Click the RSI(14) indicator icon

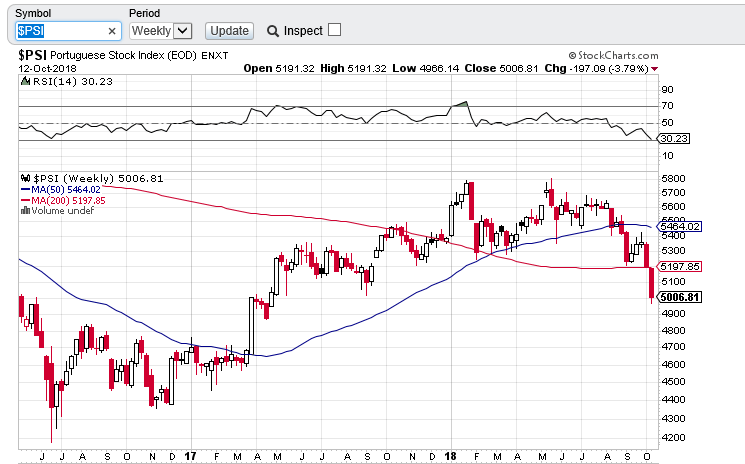coord(25,82)
